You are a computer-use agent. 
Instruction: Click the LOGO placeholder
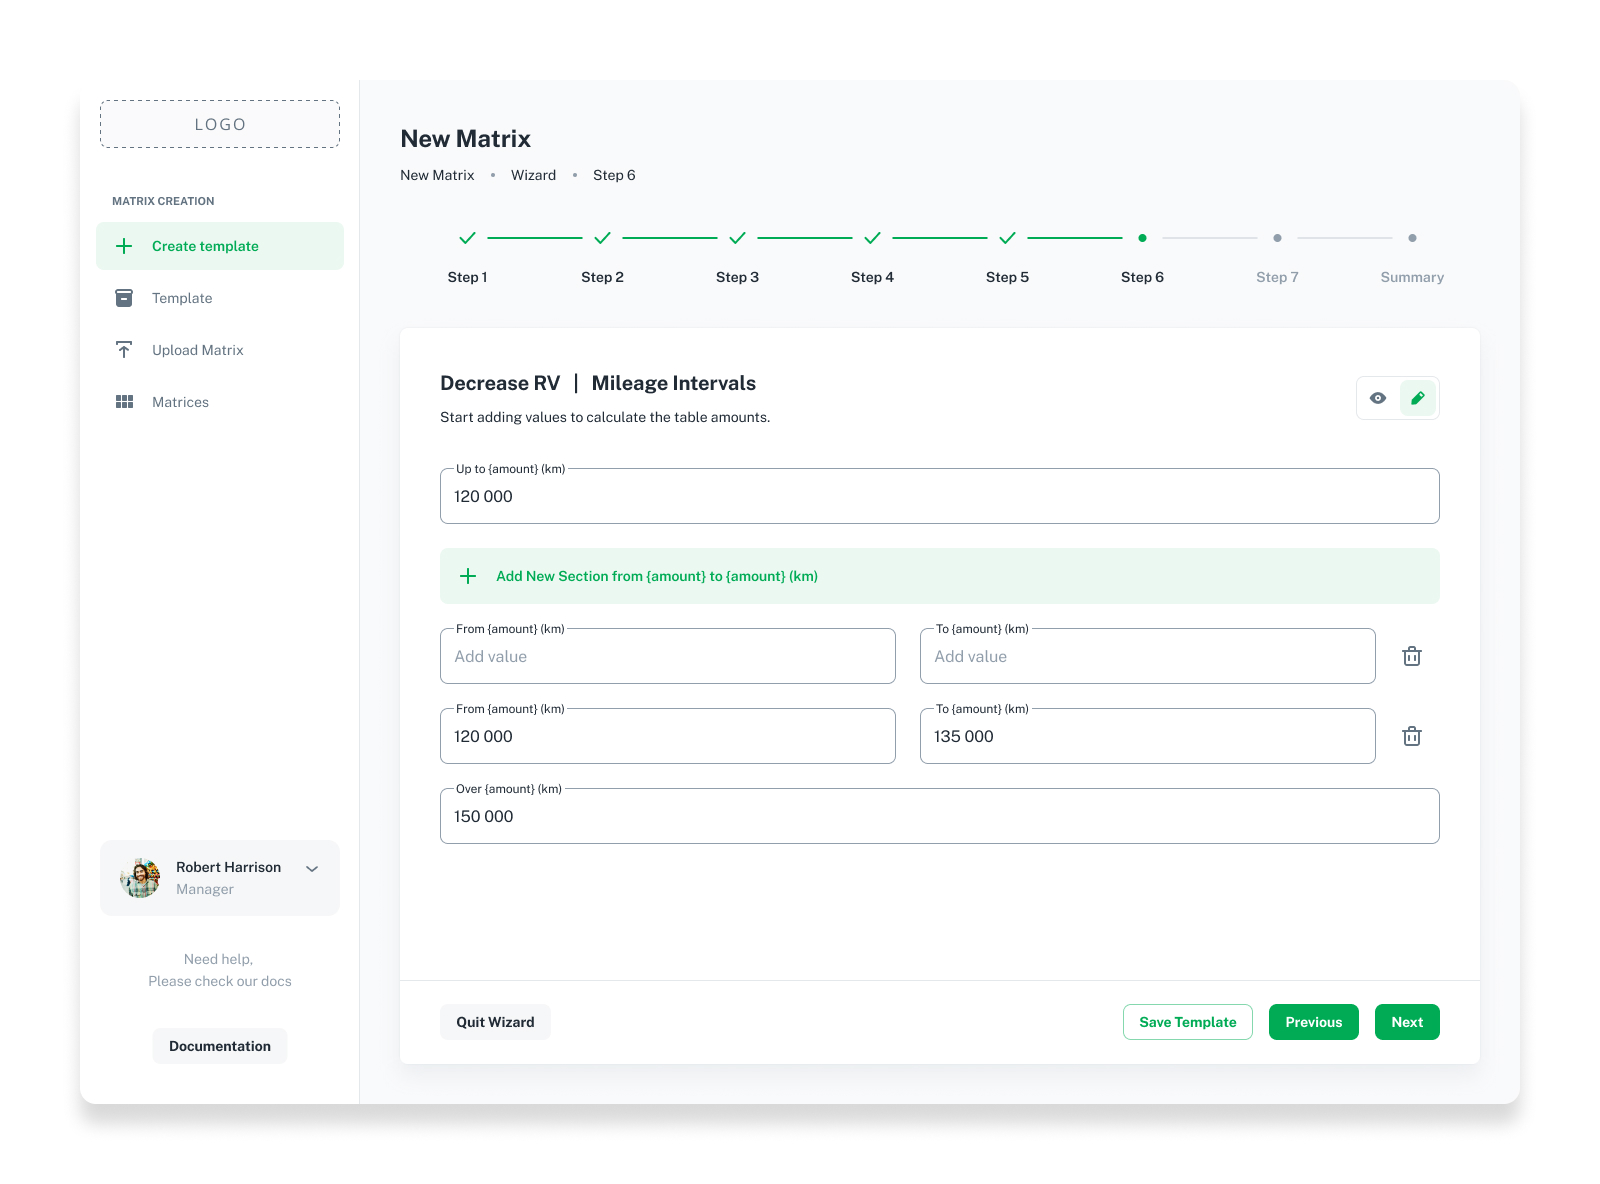tap(220, 124)
